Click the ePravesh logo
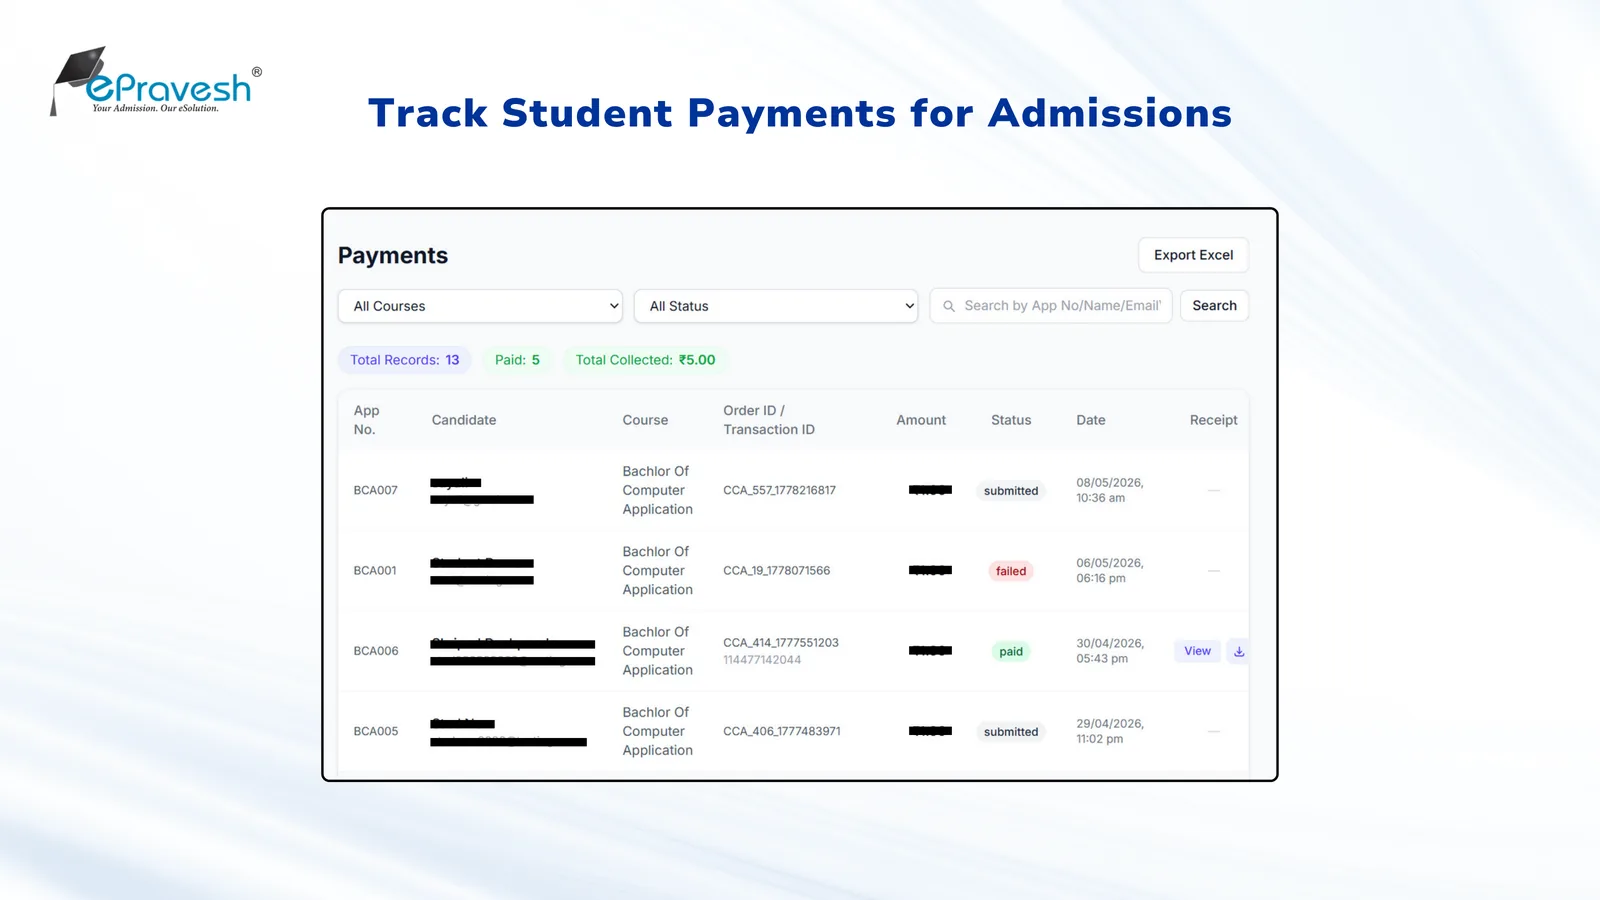1600x900 pixels. [156, 81]
